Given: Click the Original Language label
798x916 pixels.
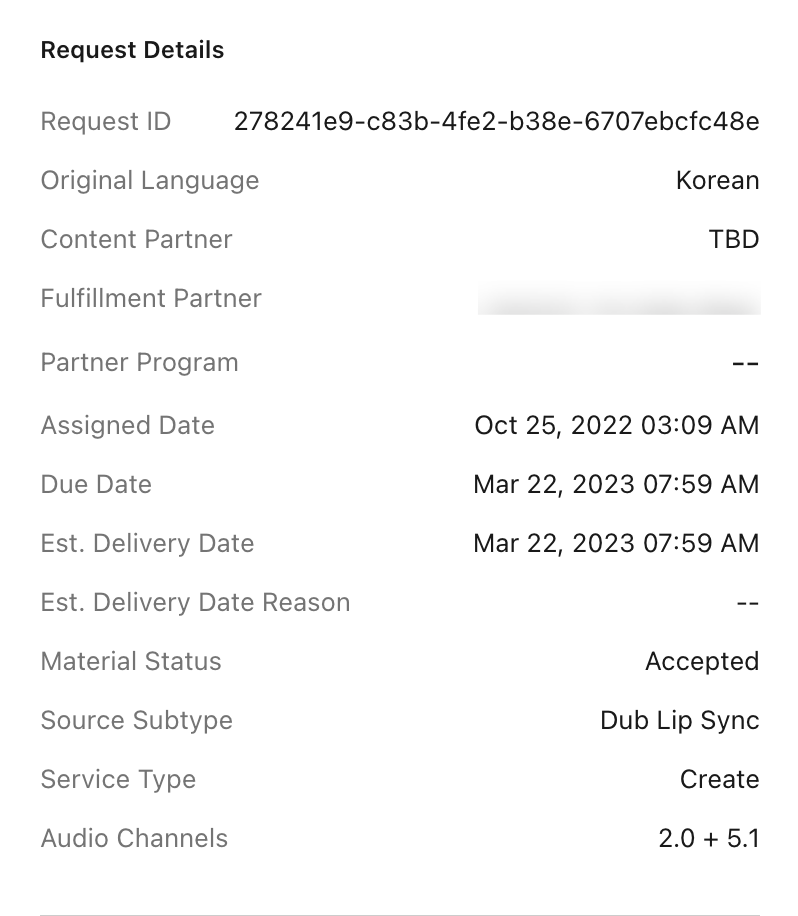Looking at the screenshot, I should pyautogui.click(x=150, y=181).
